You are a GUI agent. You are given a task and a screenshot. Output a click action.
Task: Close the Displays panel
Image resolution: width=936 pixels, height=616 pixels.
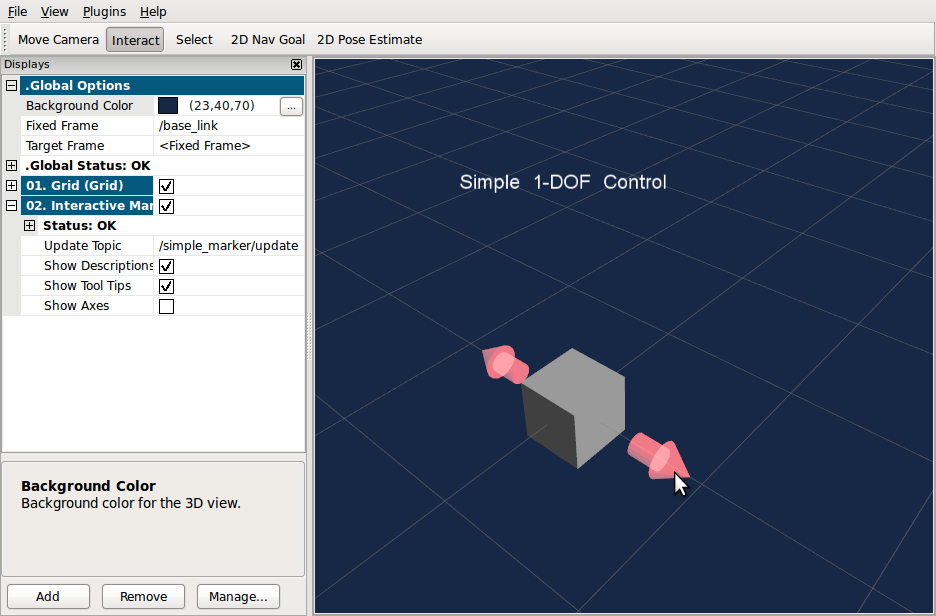(x=296, y=64)
